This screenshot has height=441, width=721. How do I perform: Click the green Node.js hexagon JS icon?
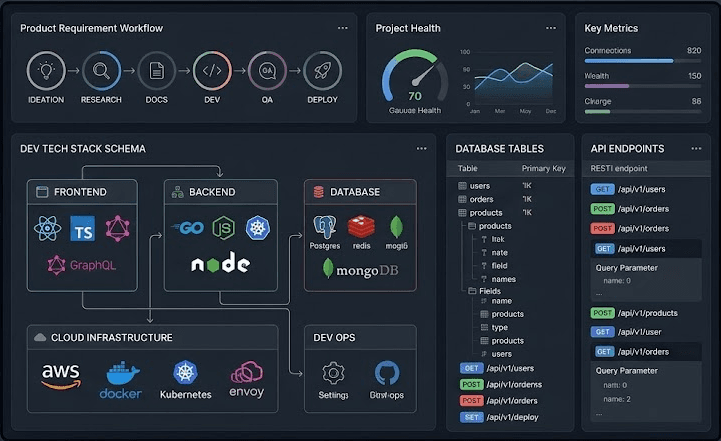tap(223, 228)
